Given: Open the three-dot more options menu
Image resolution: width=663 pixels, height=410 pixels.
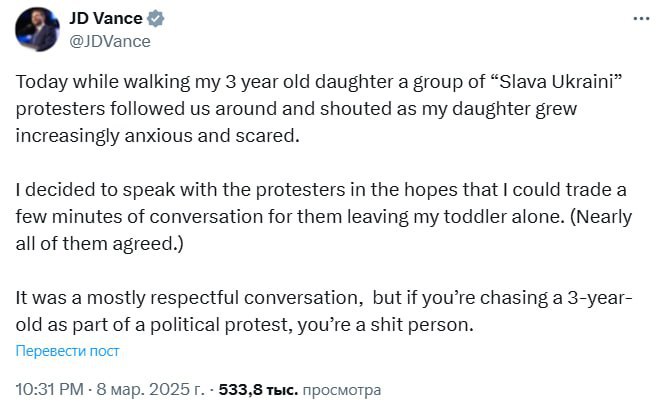Looking at the screenshot, I should tap(639, 20).
